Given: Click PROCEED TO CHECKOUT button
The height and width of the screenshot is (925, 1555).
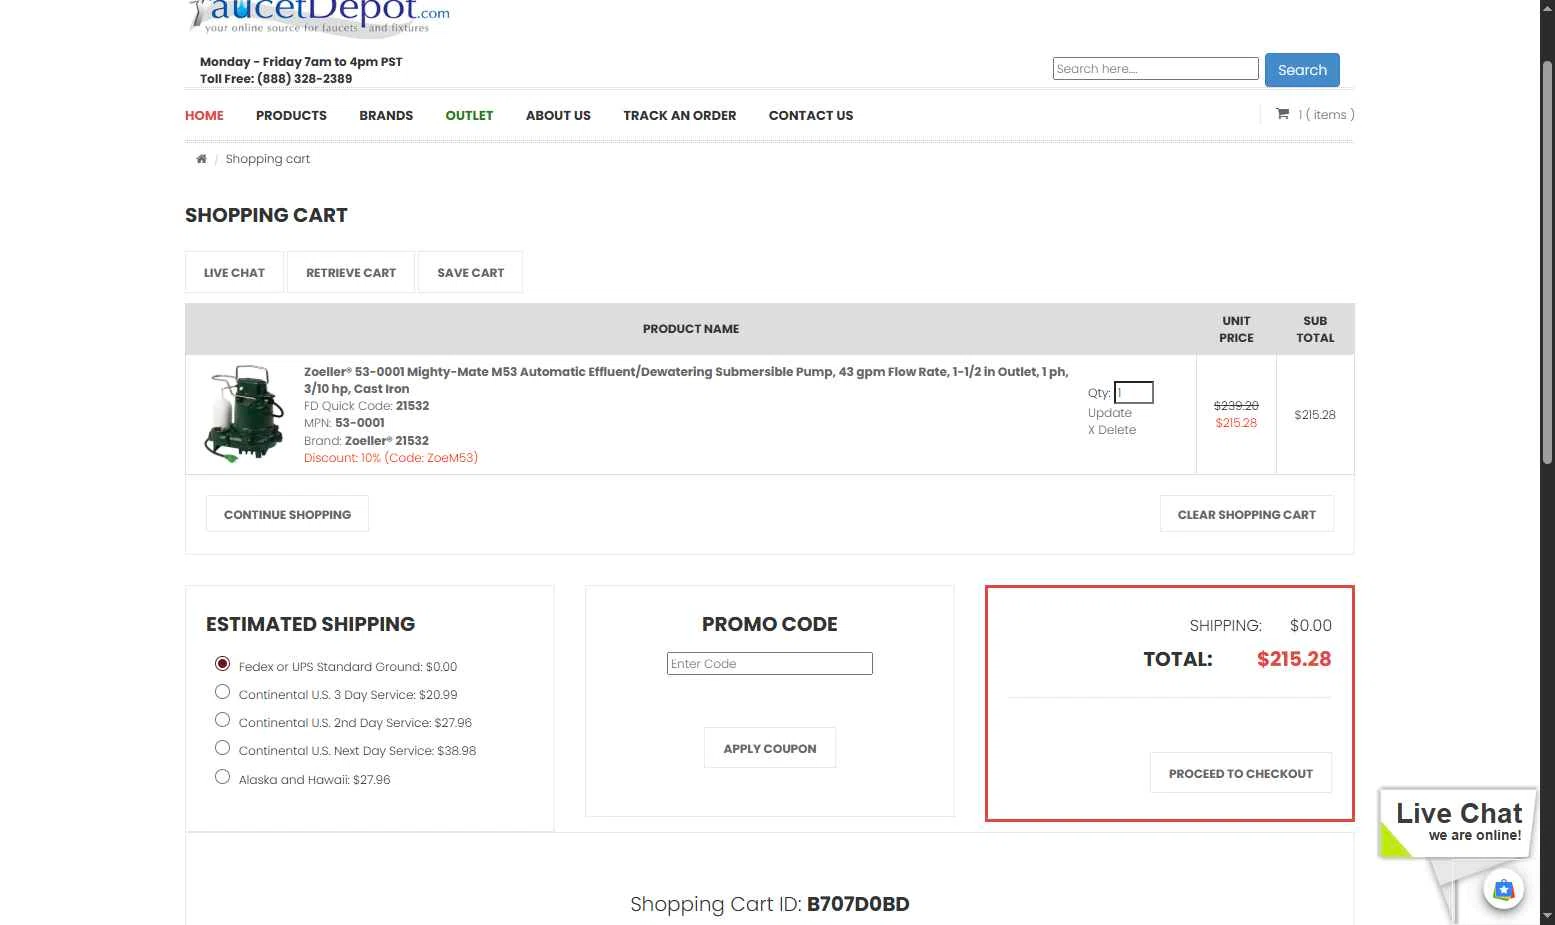Looking at the screenshot, I should pyautogui.click(x=1241, y=773).
